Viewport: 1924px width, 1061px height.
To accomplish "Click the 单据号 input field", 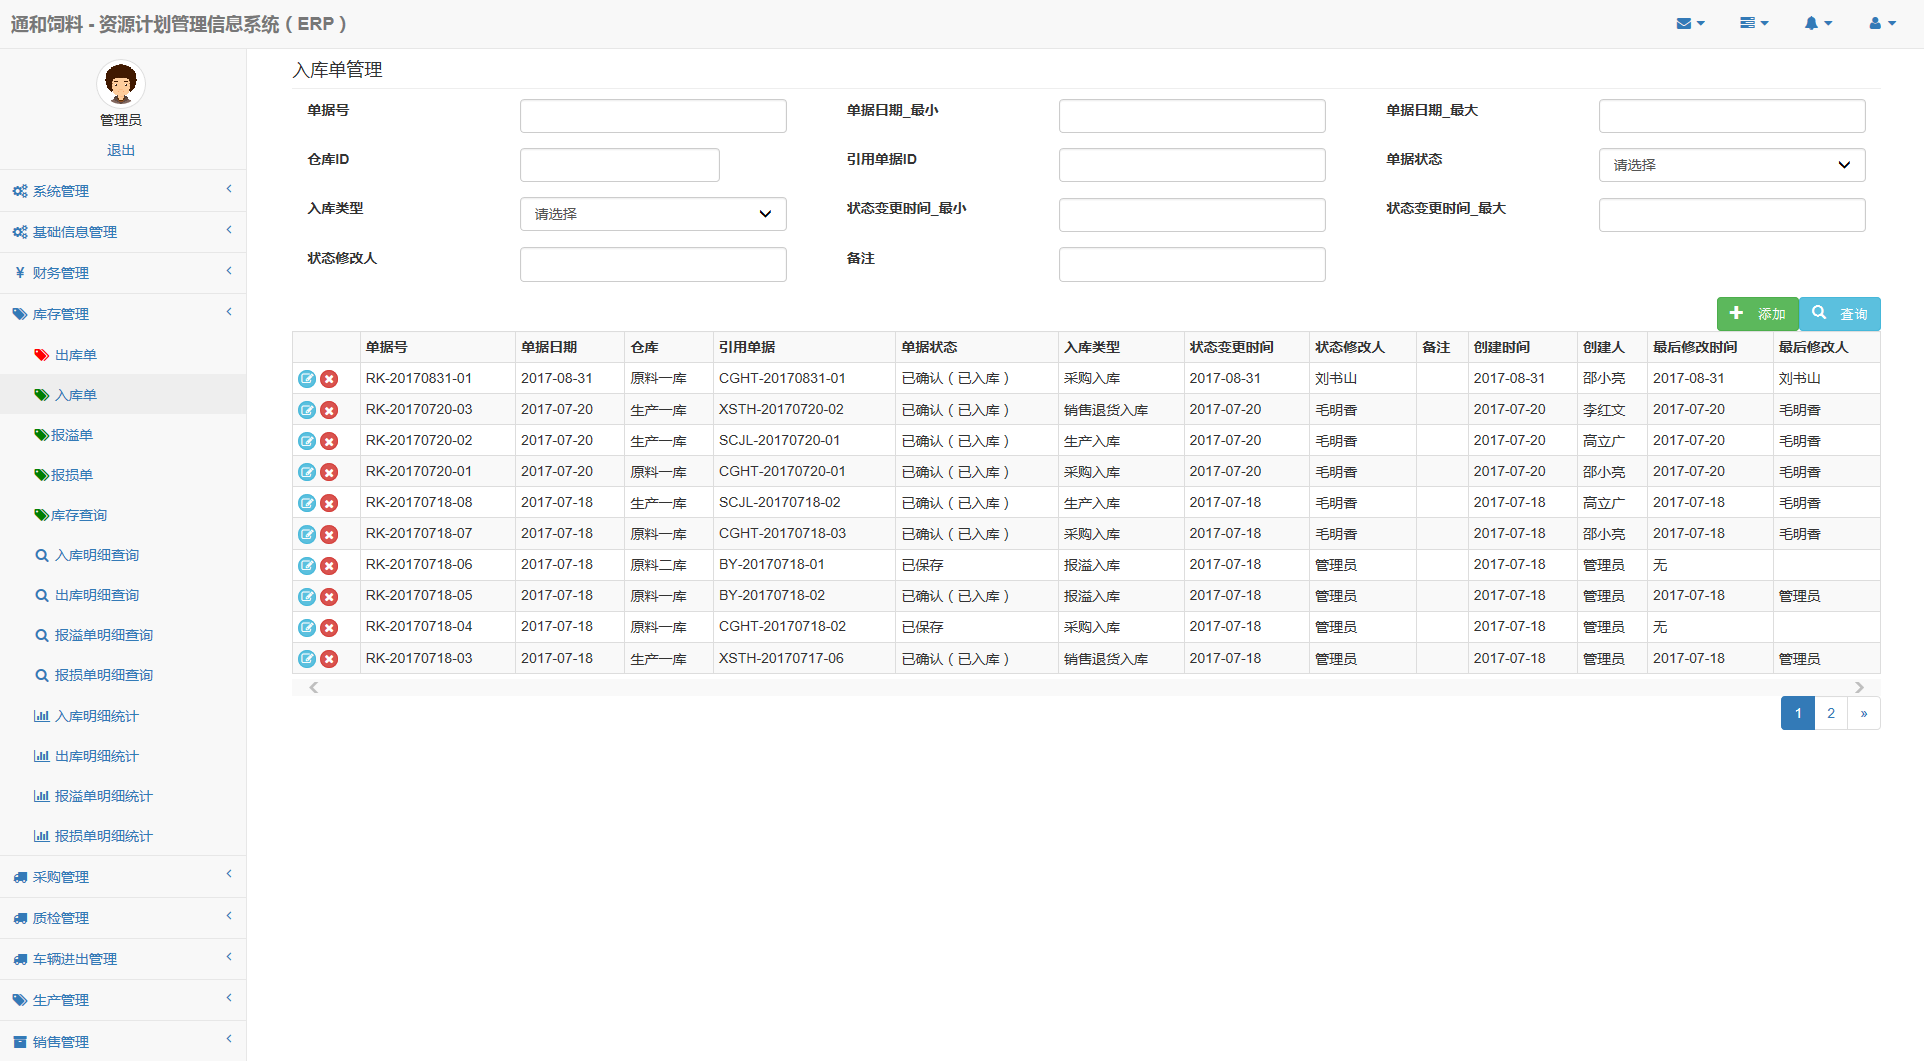I will 653,116.
